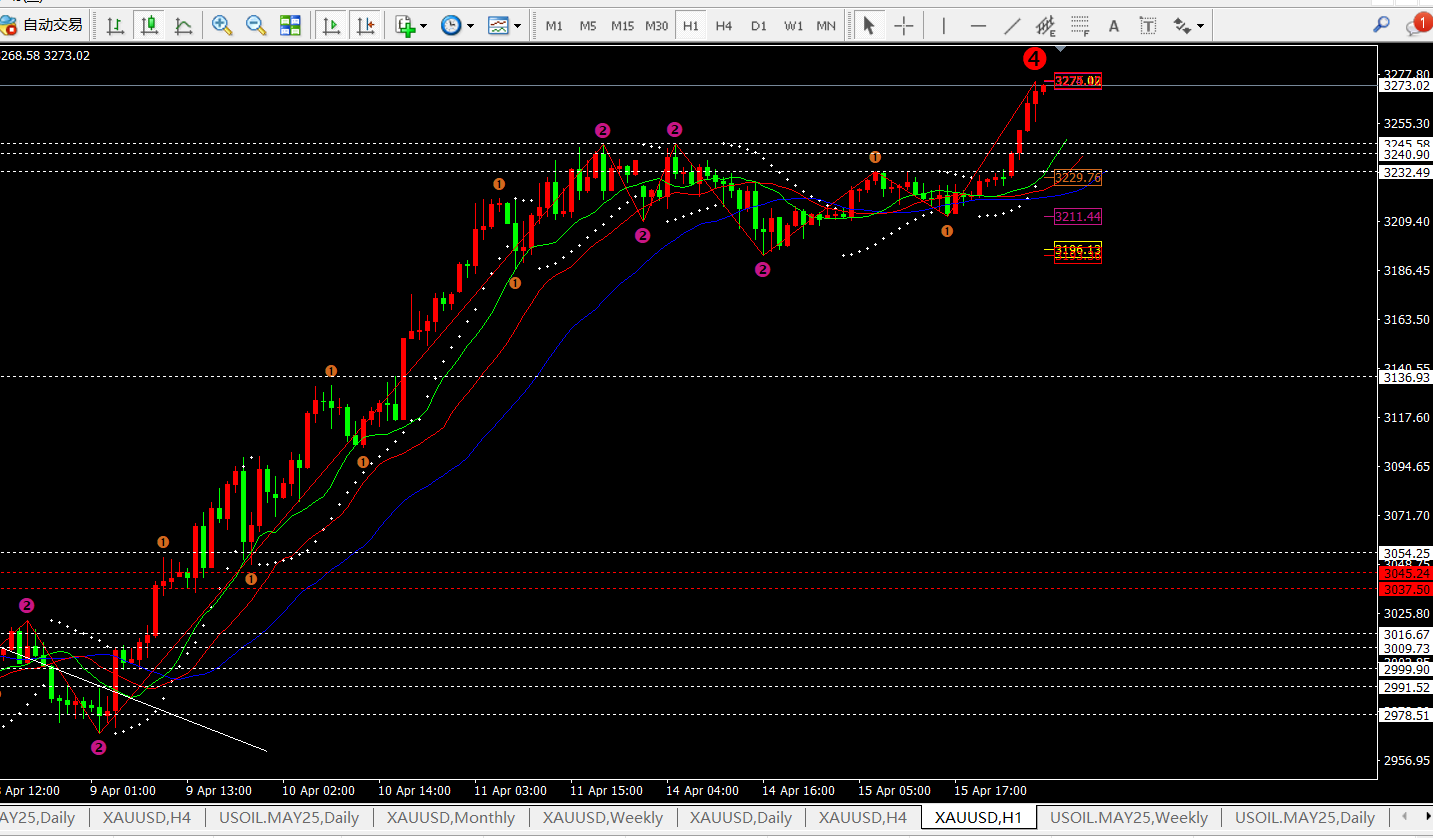Click the red 3045.24 price level label
This screenshot has width=1433, height=838.
point(1405,573)
